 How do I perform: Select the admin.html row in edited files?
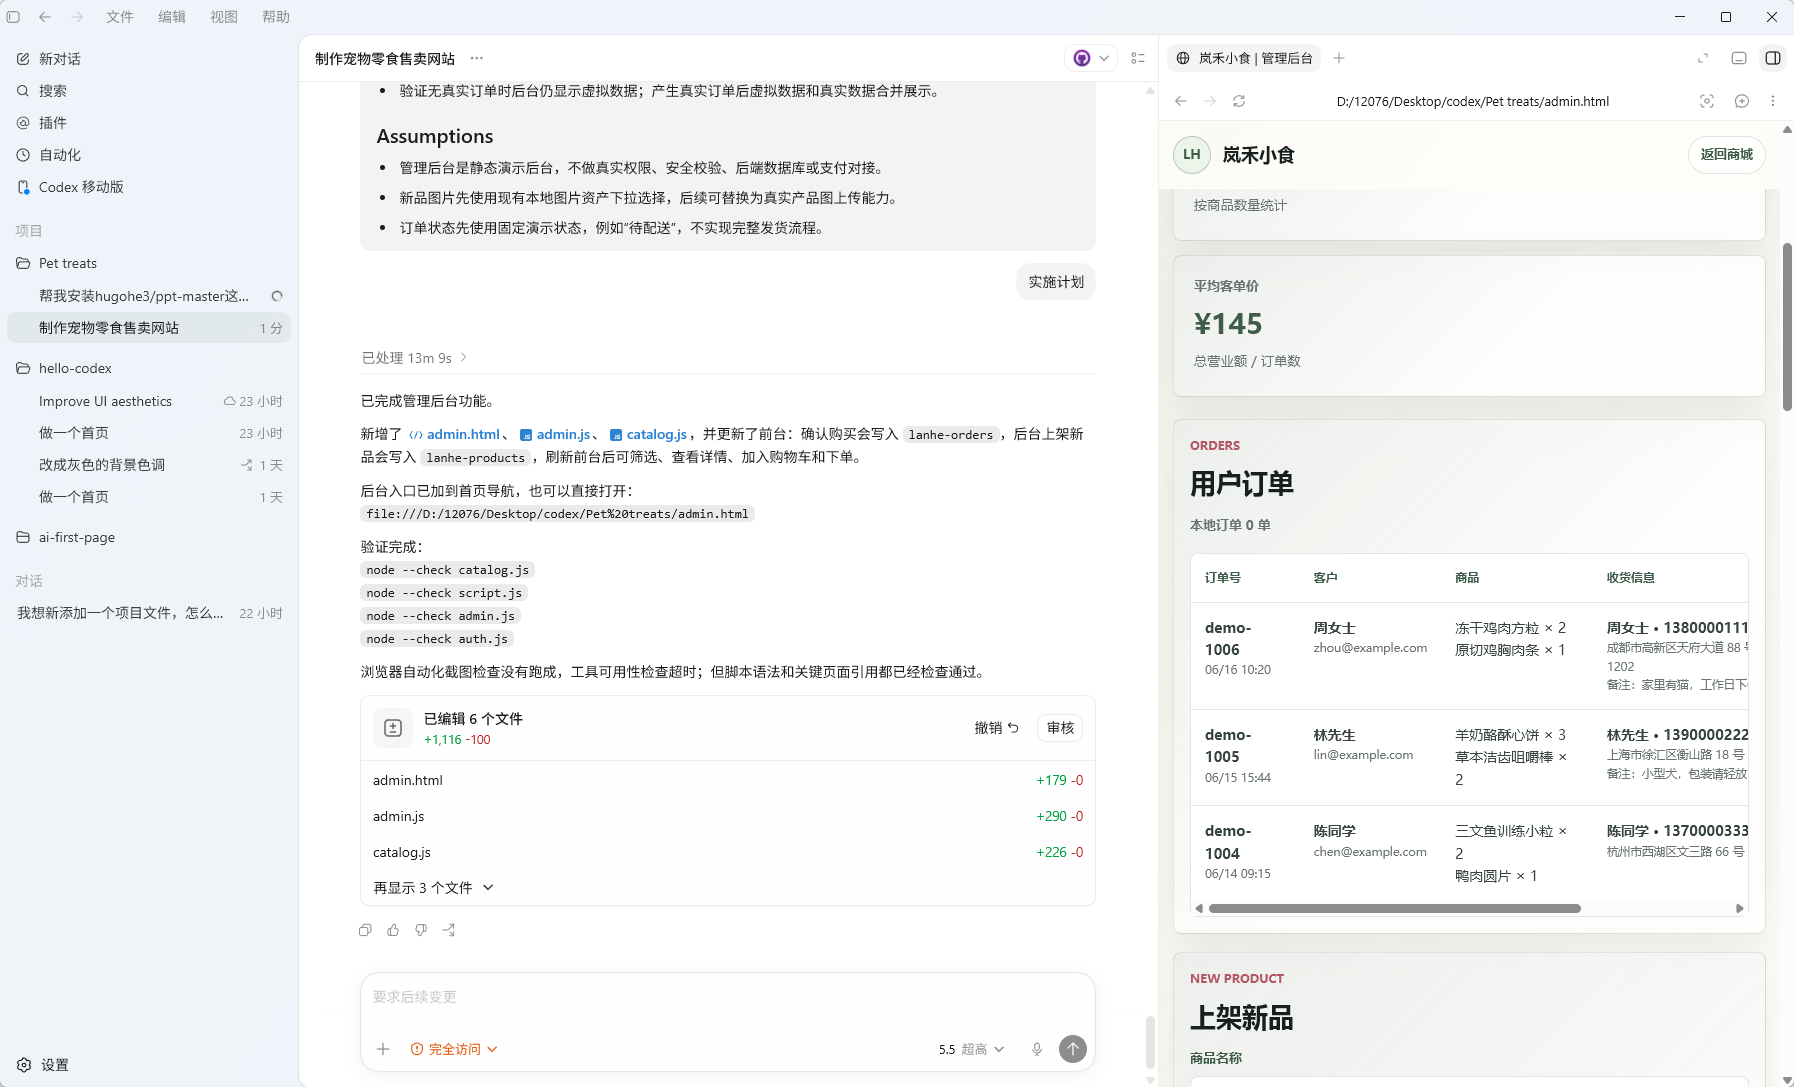coord(727,780)
